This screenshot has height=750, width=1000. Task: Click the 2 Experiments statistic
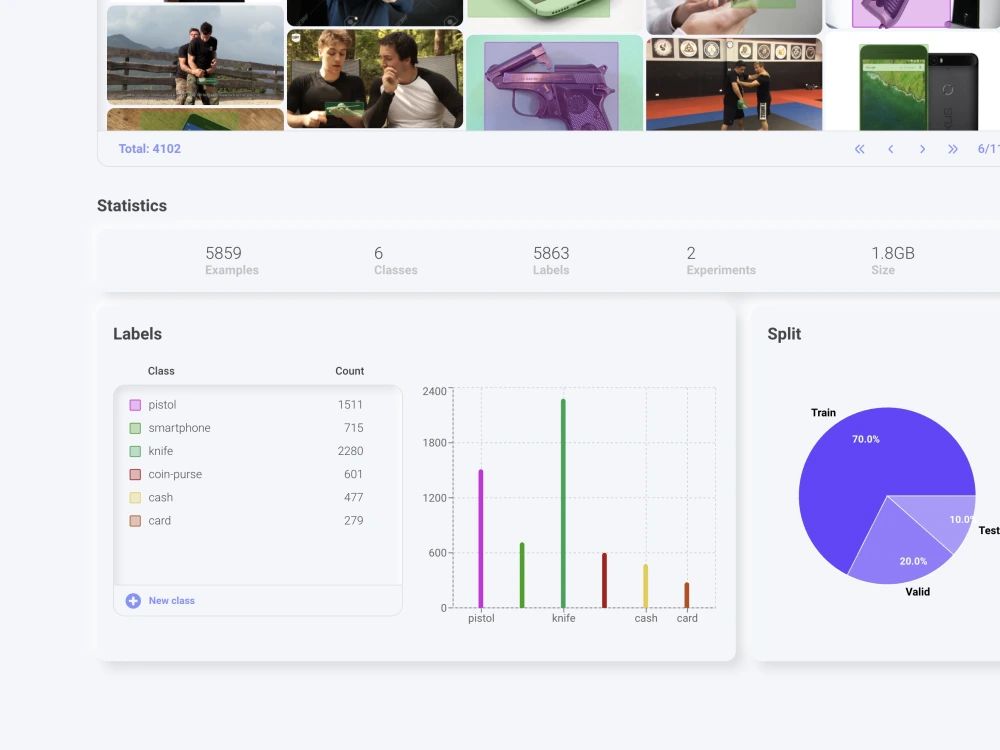721,261
